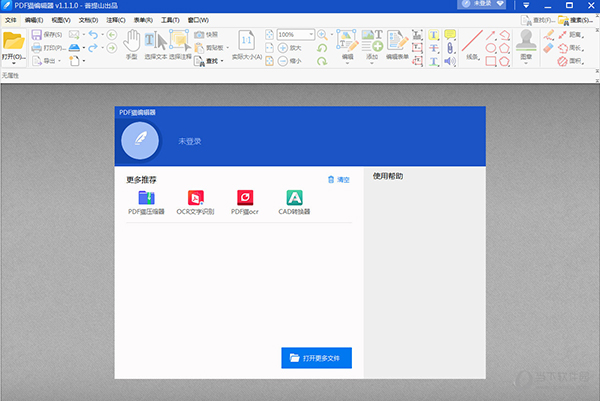This screenshot has width=600, height=401.
Task: Zoom out with the minus circle icon
Action: tap(283, 61)
